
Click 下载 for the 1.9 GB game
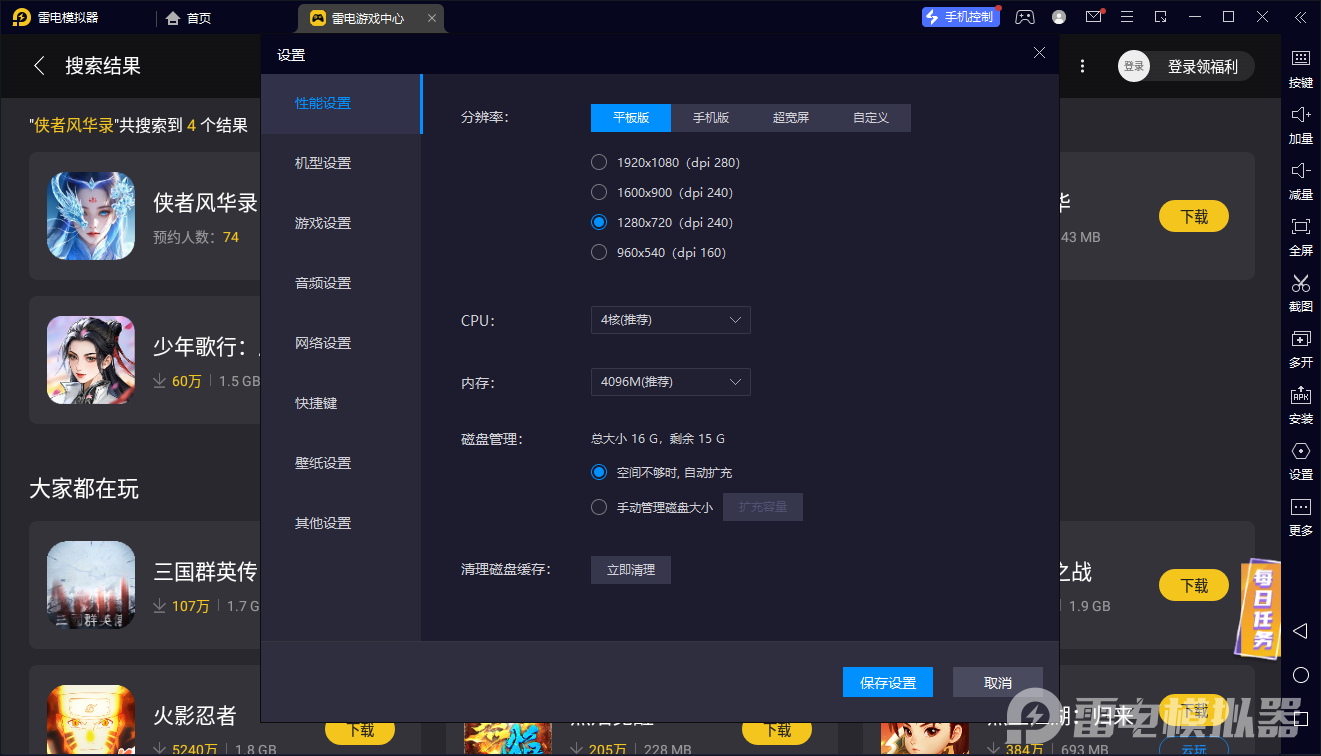click(1194, 585)
